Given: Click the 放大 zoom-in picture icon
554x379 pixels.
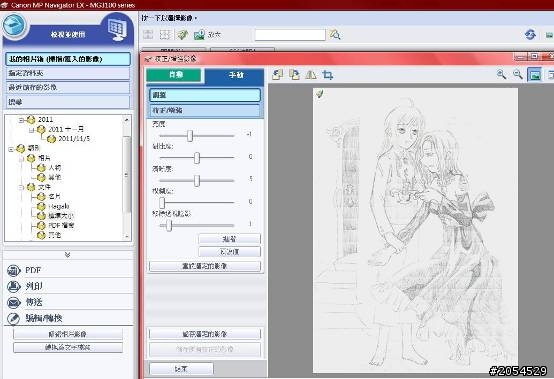Looking at the screenshot, I should click(199, 35).
